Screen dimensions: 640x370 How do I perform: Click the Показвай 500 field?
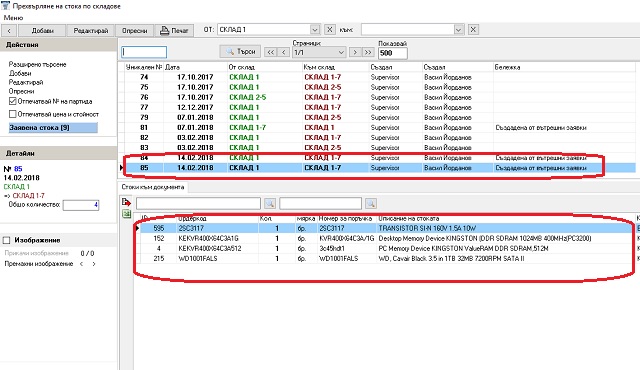pos(392,53)
